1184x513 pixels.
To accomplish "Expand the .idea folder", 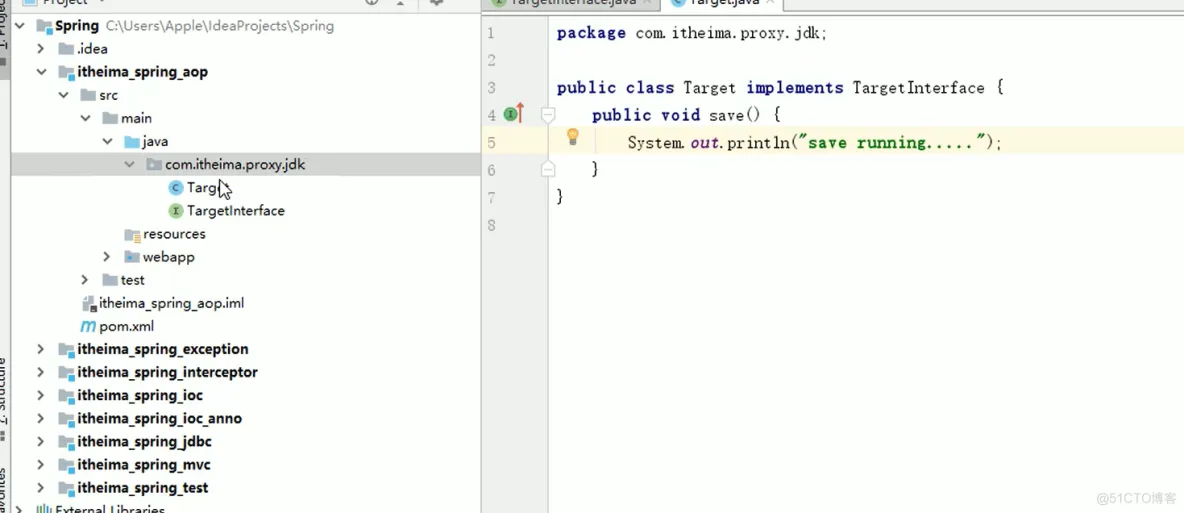I will click(41, 49).
